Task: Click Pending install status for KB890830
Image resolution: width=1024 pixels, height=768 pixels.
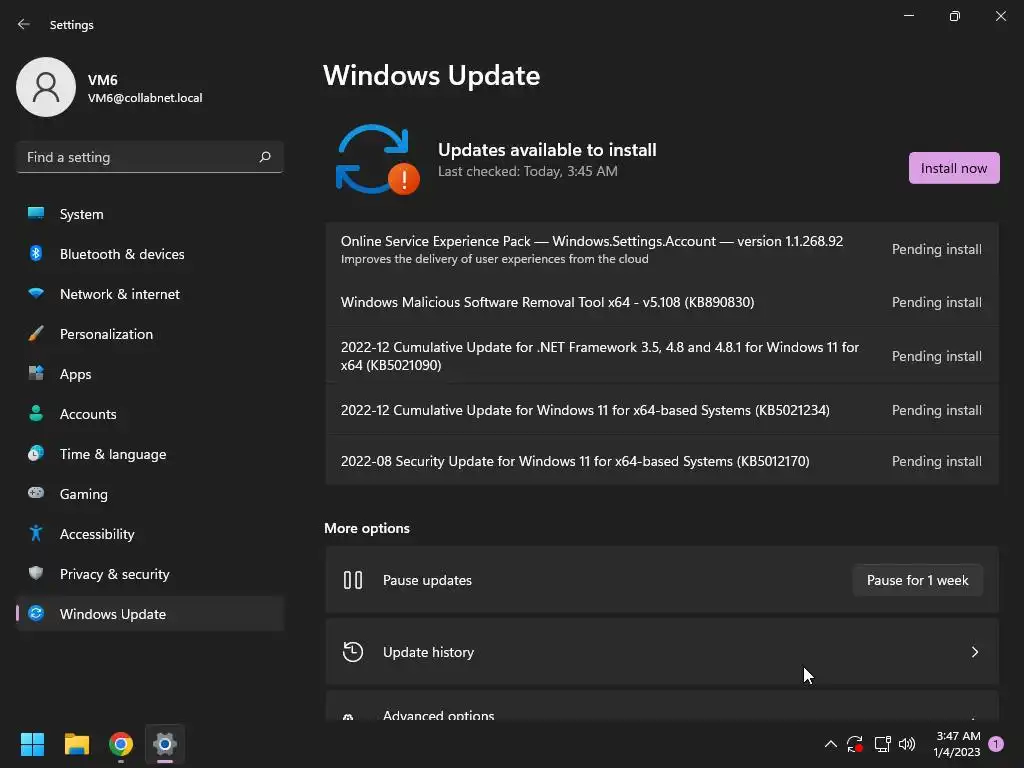Action: [936, 302]
